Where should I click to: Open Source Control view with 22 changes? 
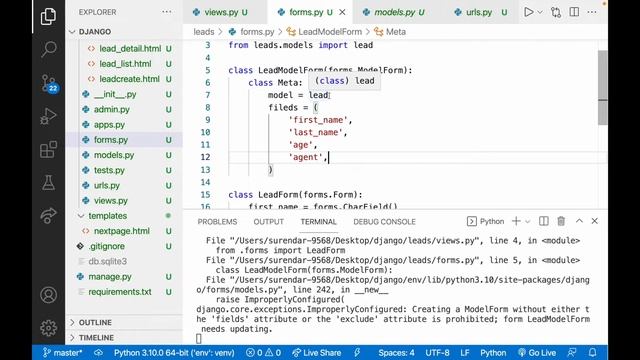pyautogui.click(x=49, y=83)
